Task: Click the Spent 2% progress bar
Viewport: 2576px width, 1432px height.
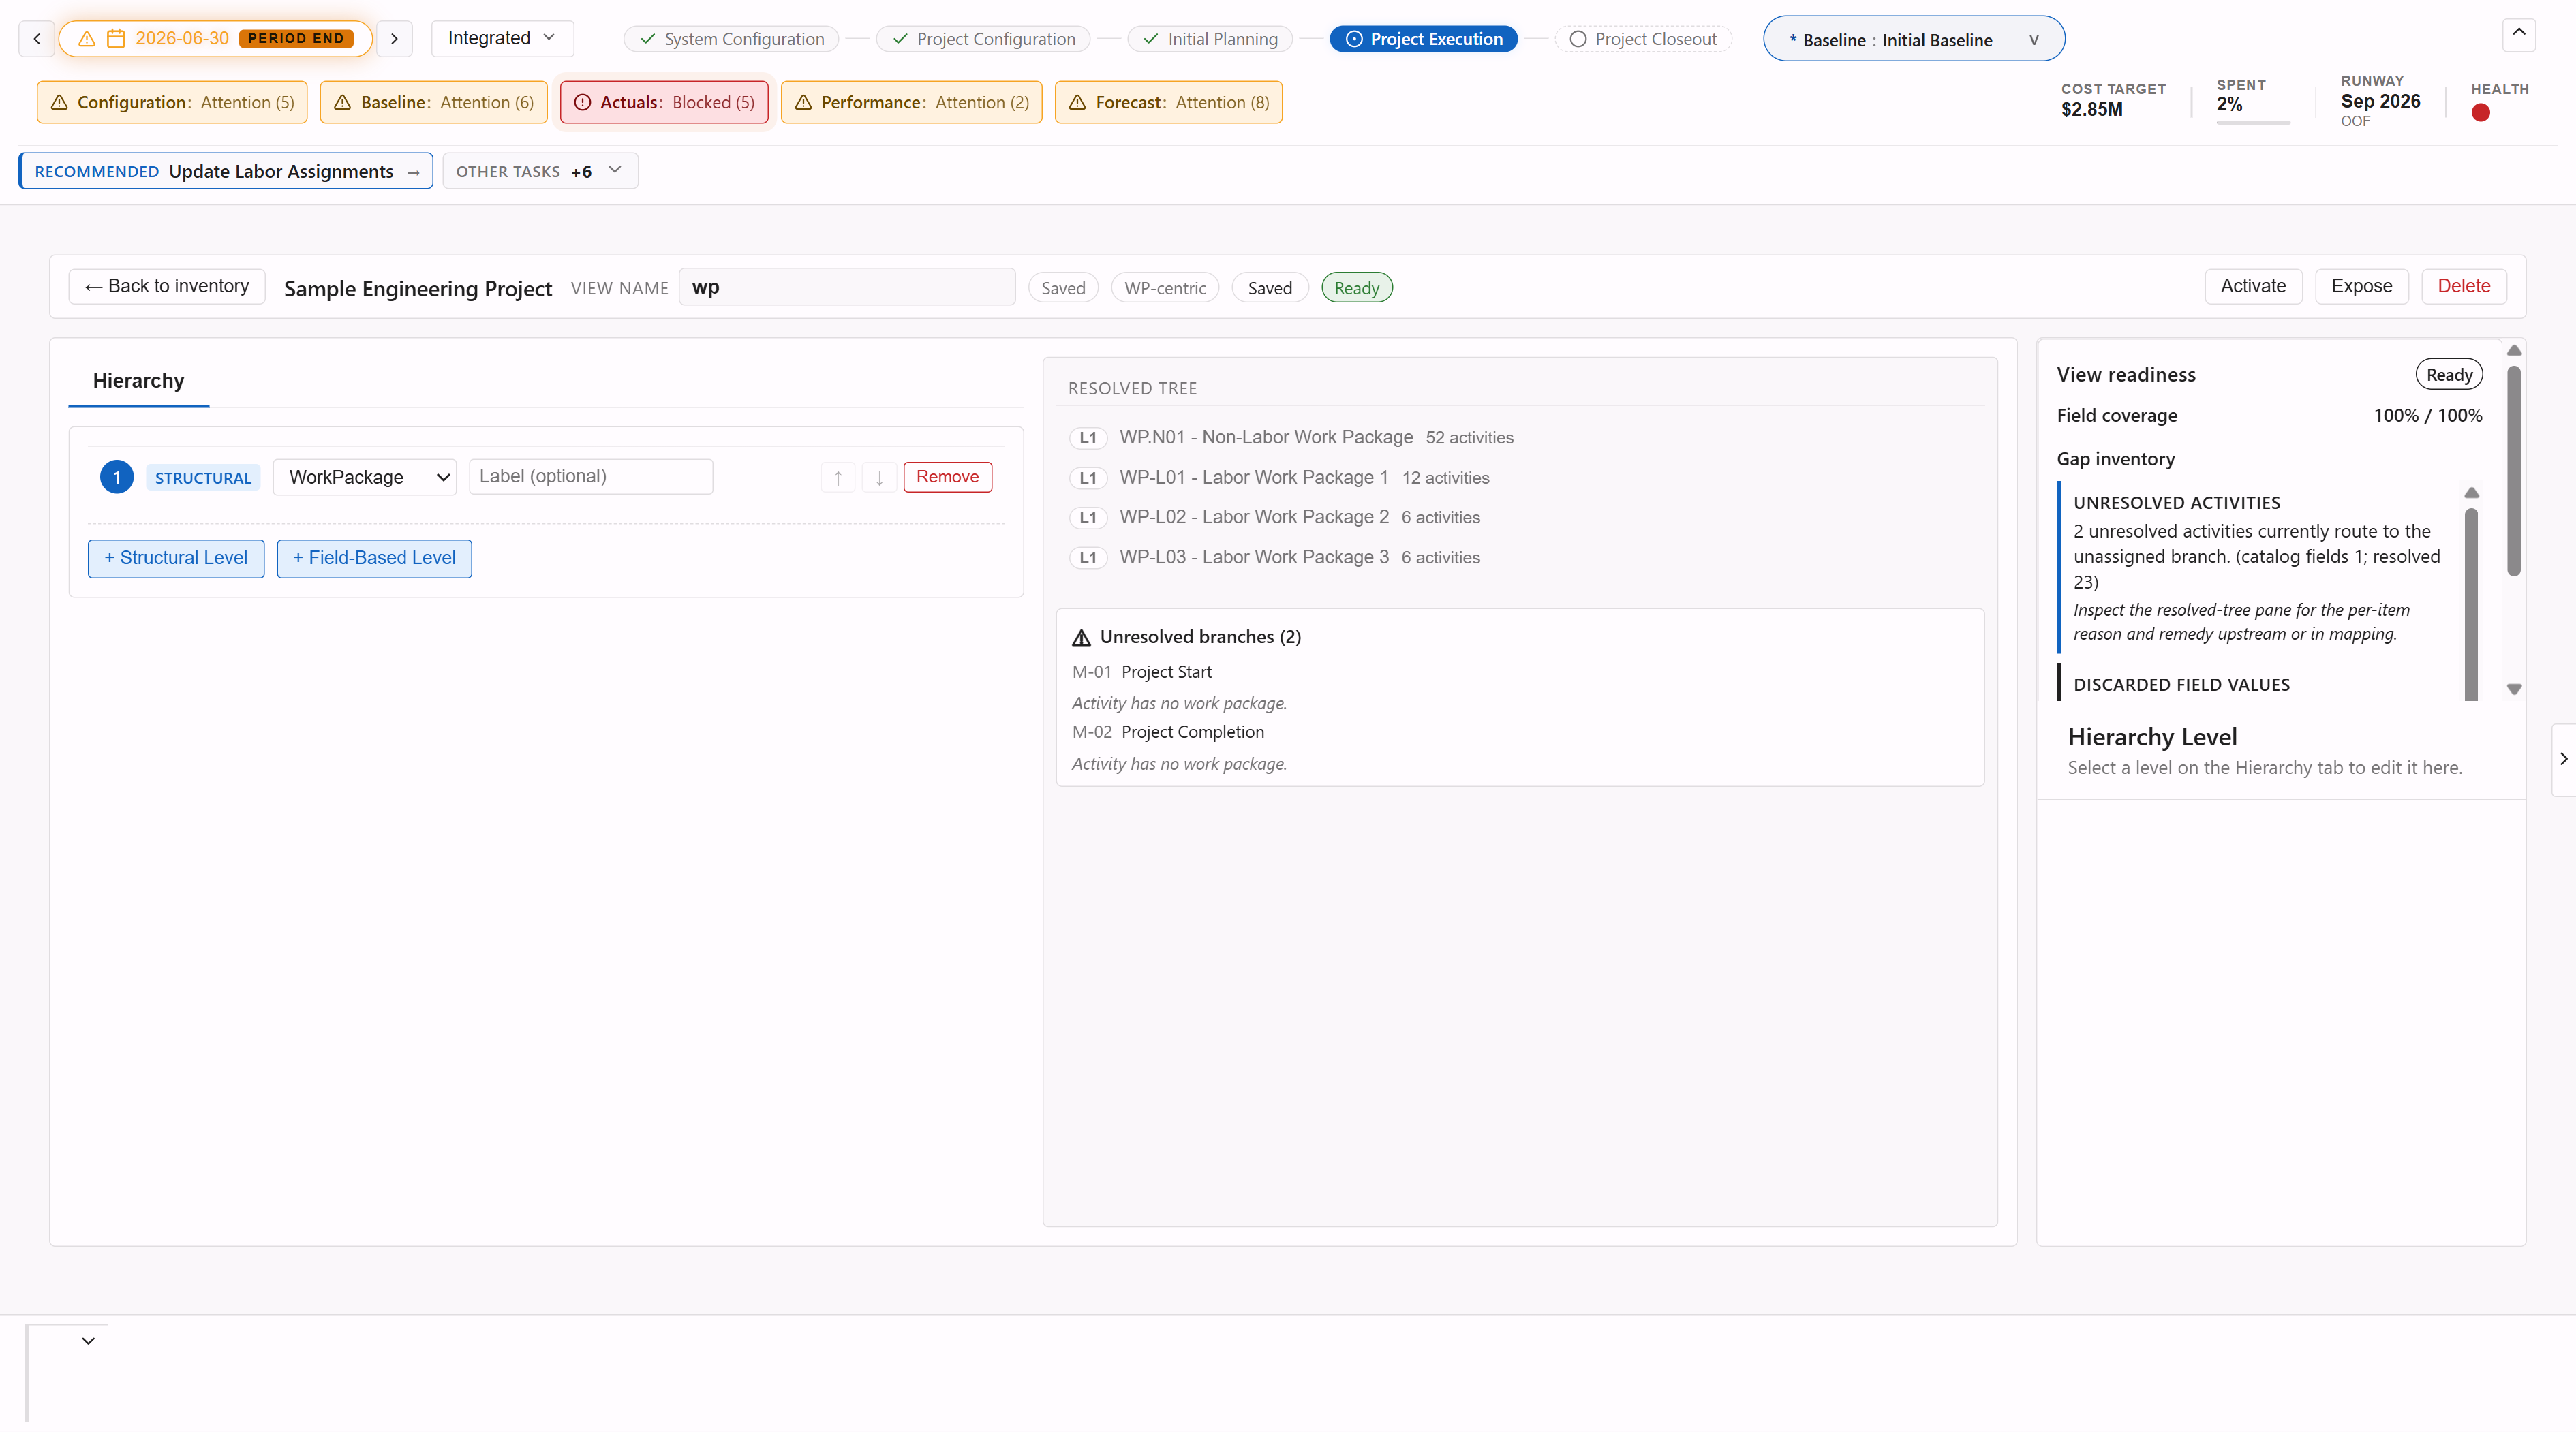Action: tap(2253, 123)
